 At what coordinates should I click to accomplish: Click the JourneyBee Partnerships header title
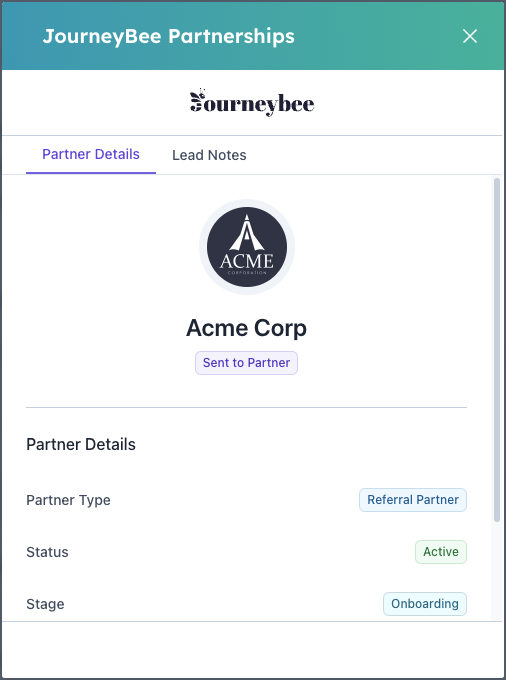(169, 36)
